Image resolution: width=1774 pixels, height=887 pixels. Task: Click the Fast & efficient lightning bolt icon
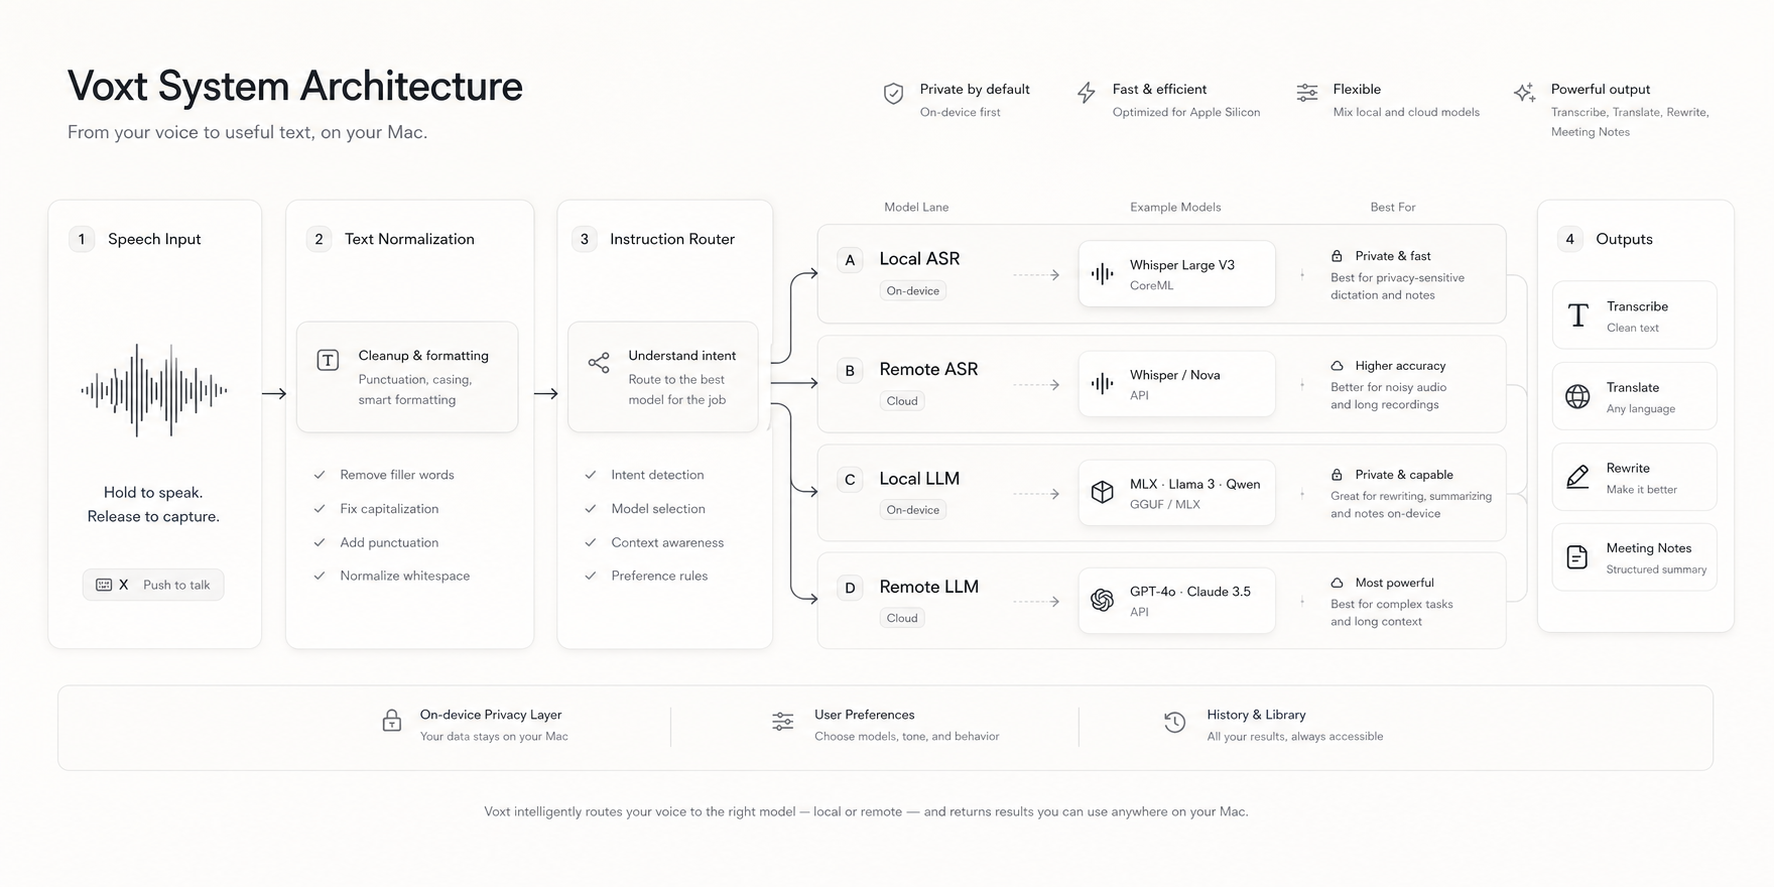[x=1086, y=93]
